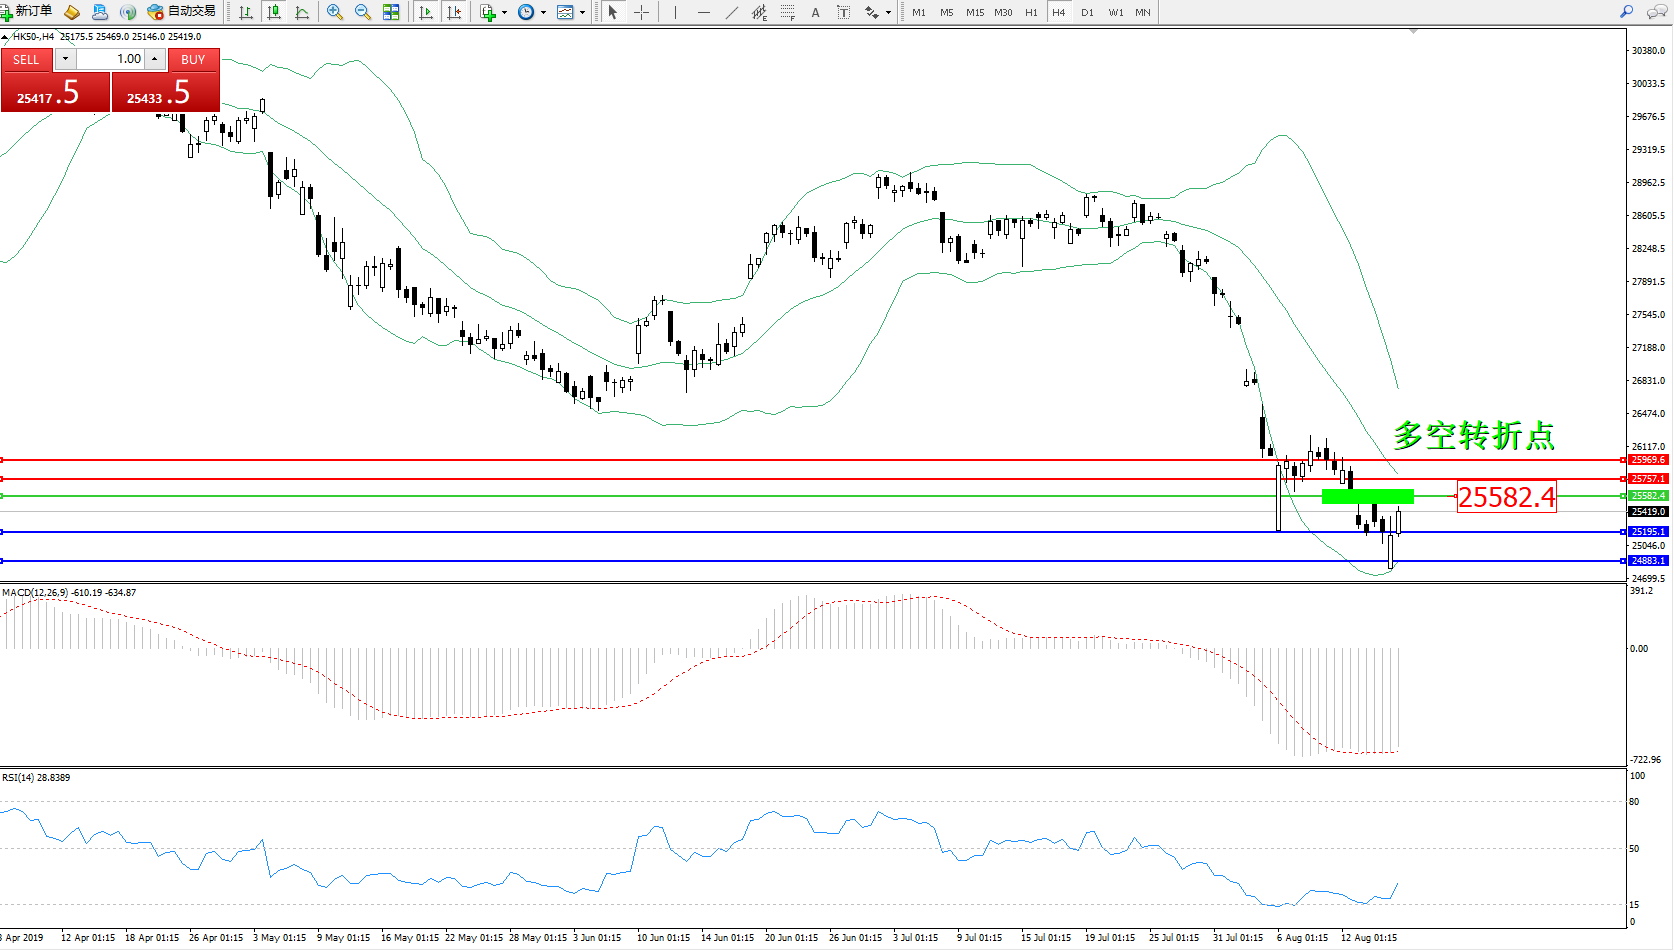Click the zoom in magnifier icon
This screenshot has height=951, width=1674.
(335, 12)
